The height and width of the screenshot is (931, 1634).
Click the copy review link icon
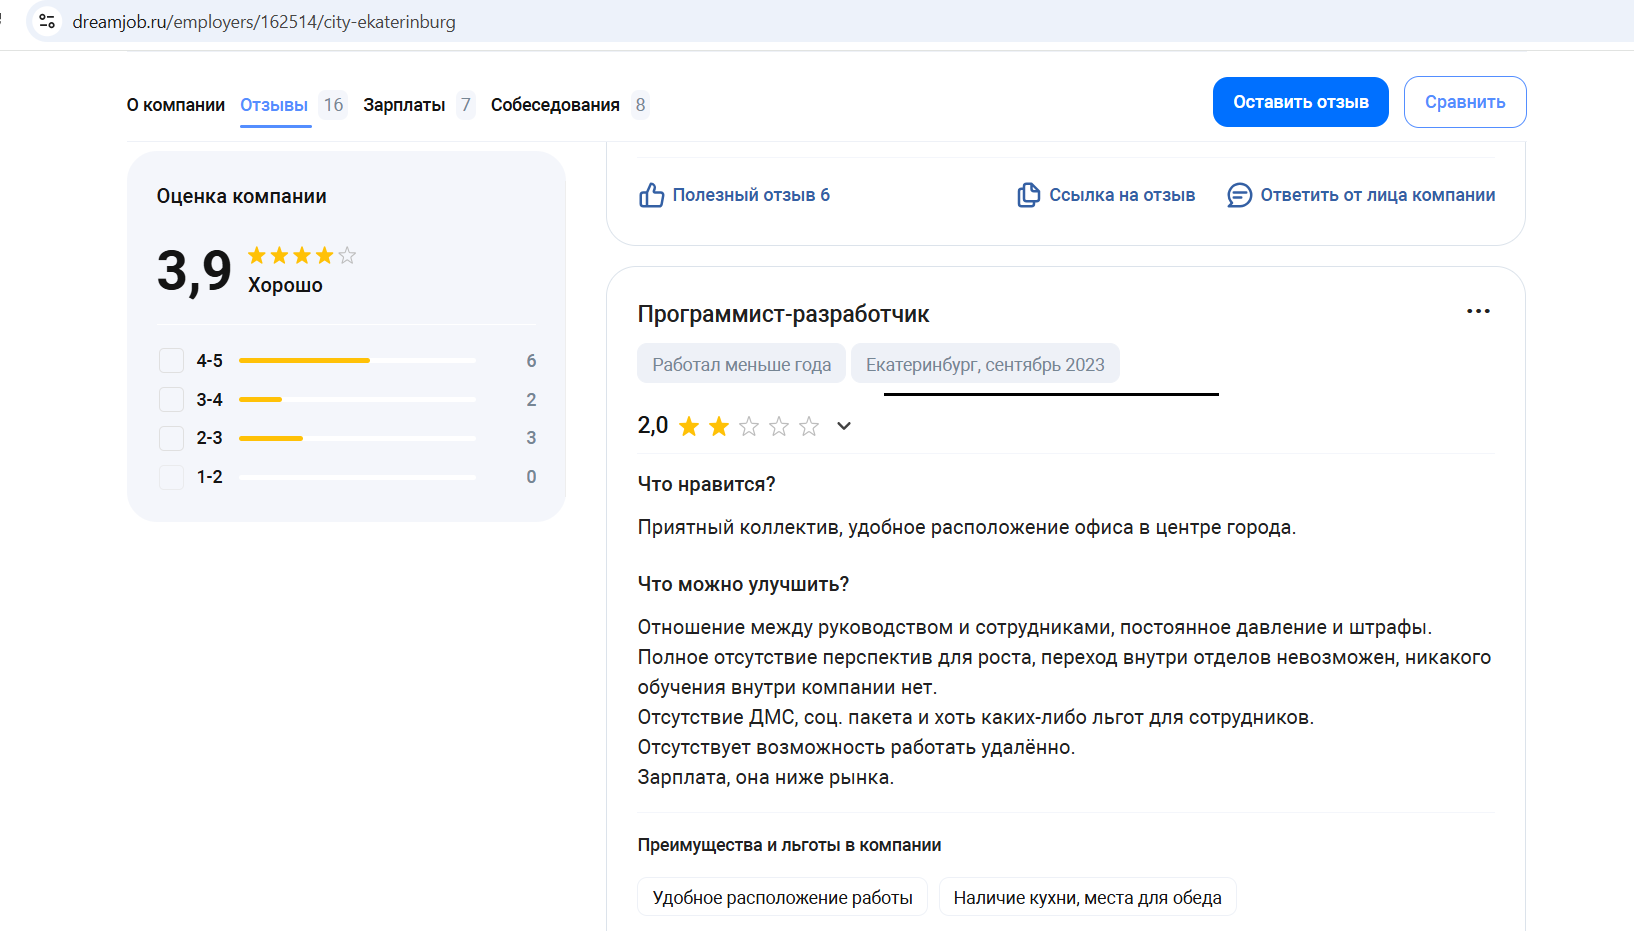pyautogui.click(x=1028, y=195)
